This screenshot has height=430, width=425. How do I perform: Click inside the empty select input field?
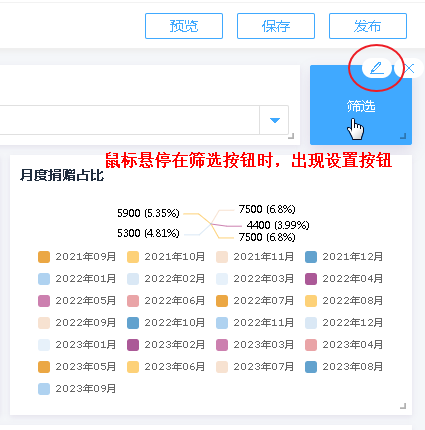(x=129, y=120)
